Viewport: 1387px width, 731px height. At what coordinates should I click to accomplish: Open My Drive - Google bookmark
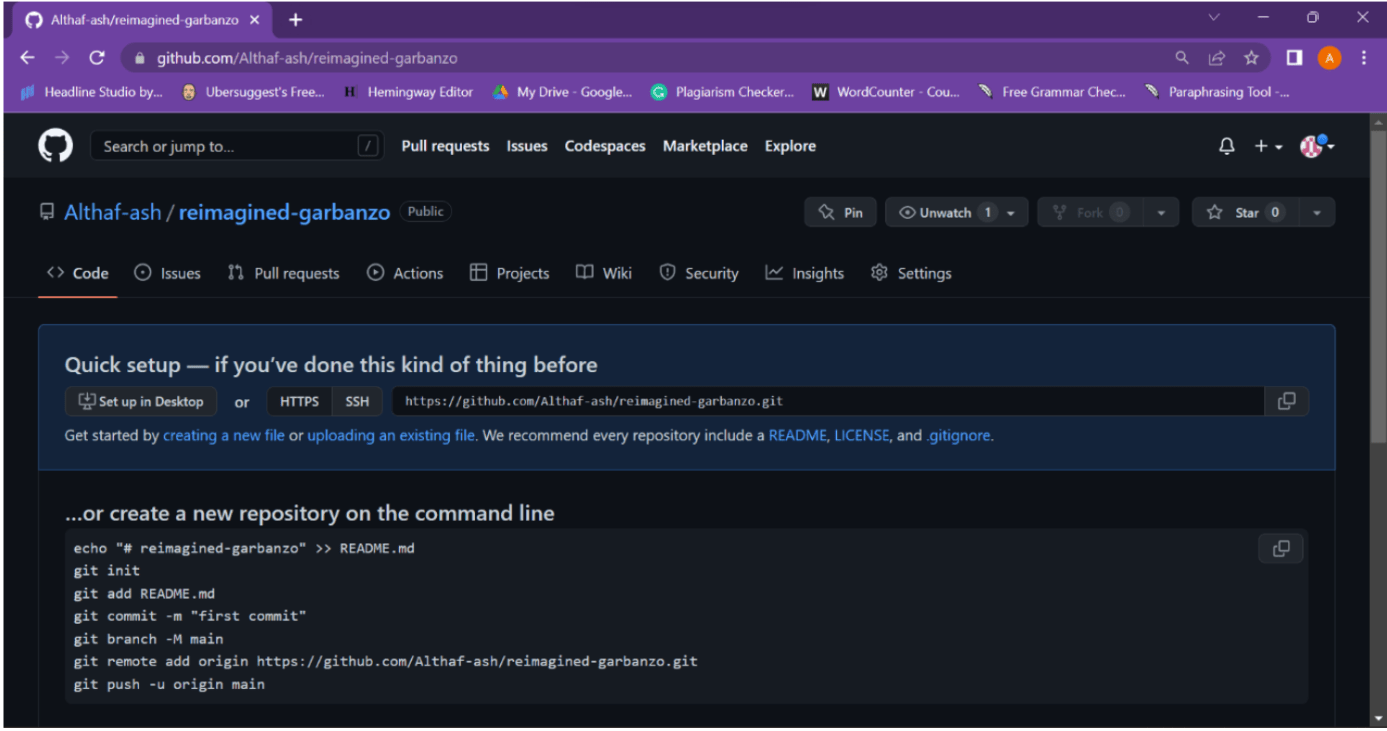[563, 92]
